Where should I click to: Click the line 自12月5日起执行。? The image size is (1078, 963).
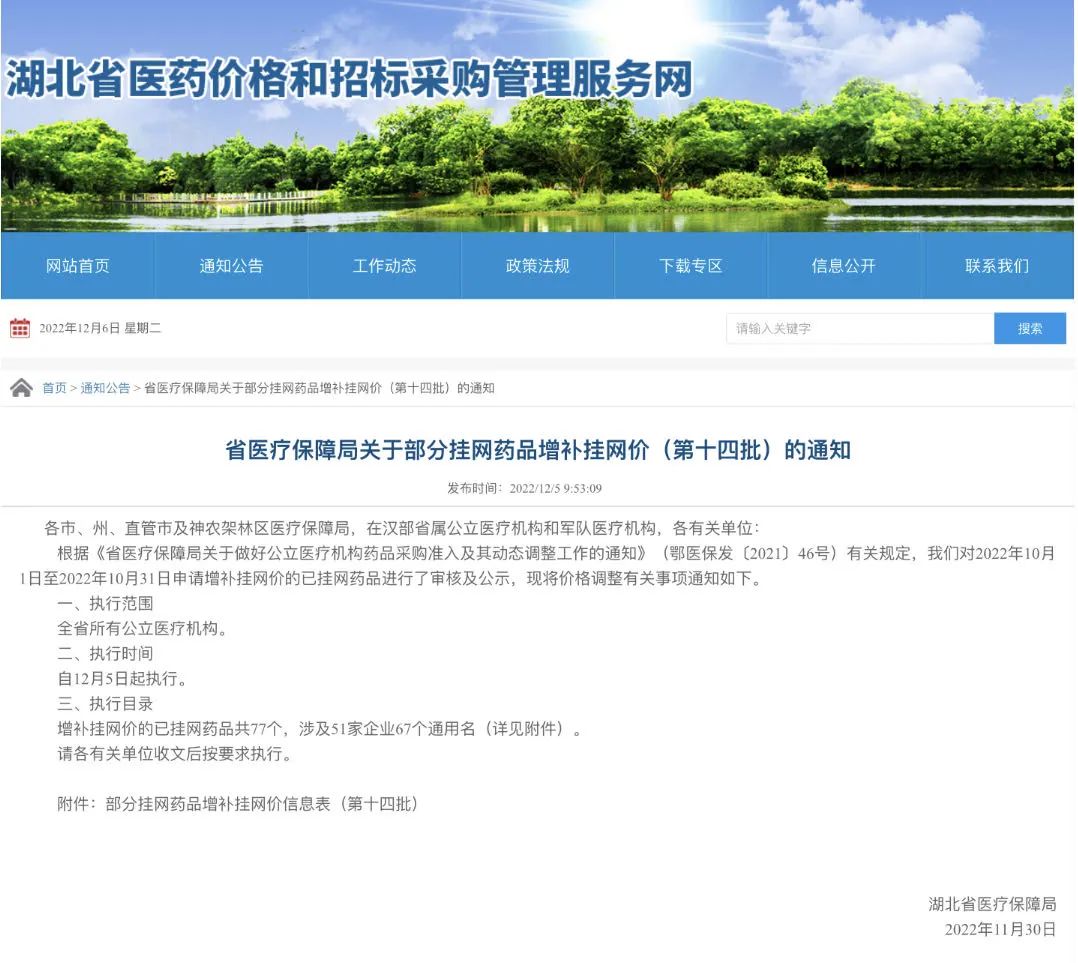point(123,679)
